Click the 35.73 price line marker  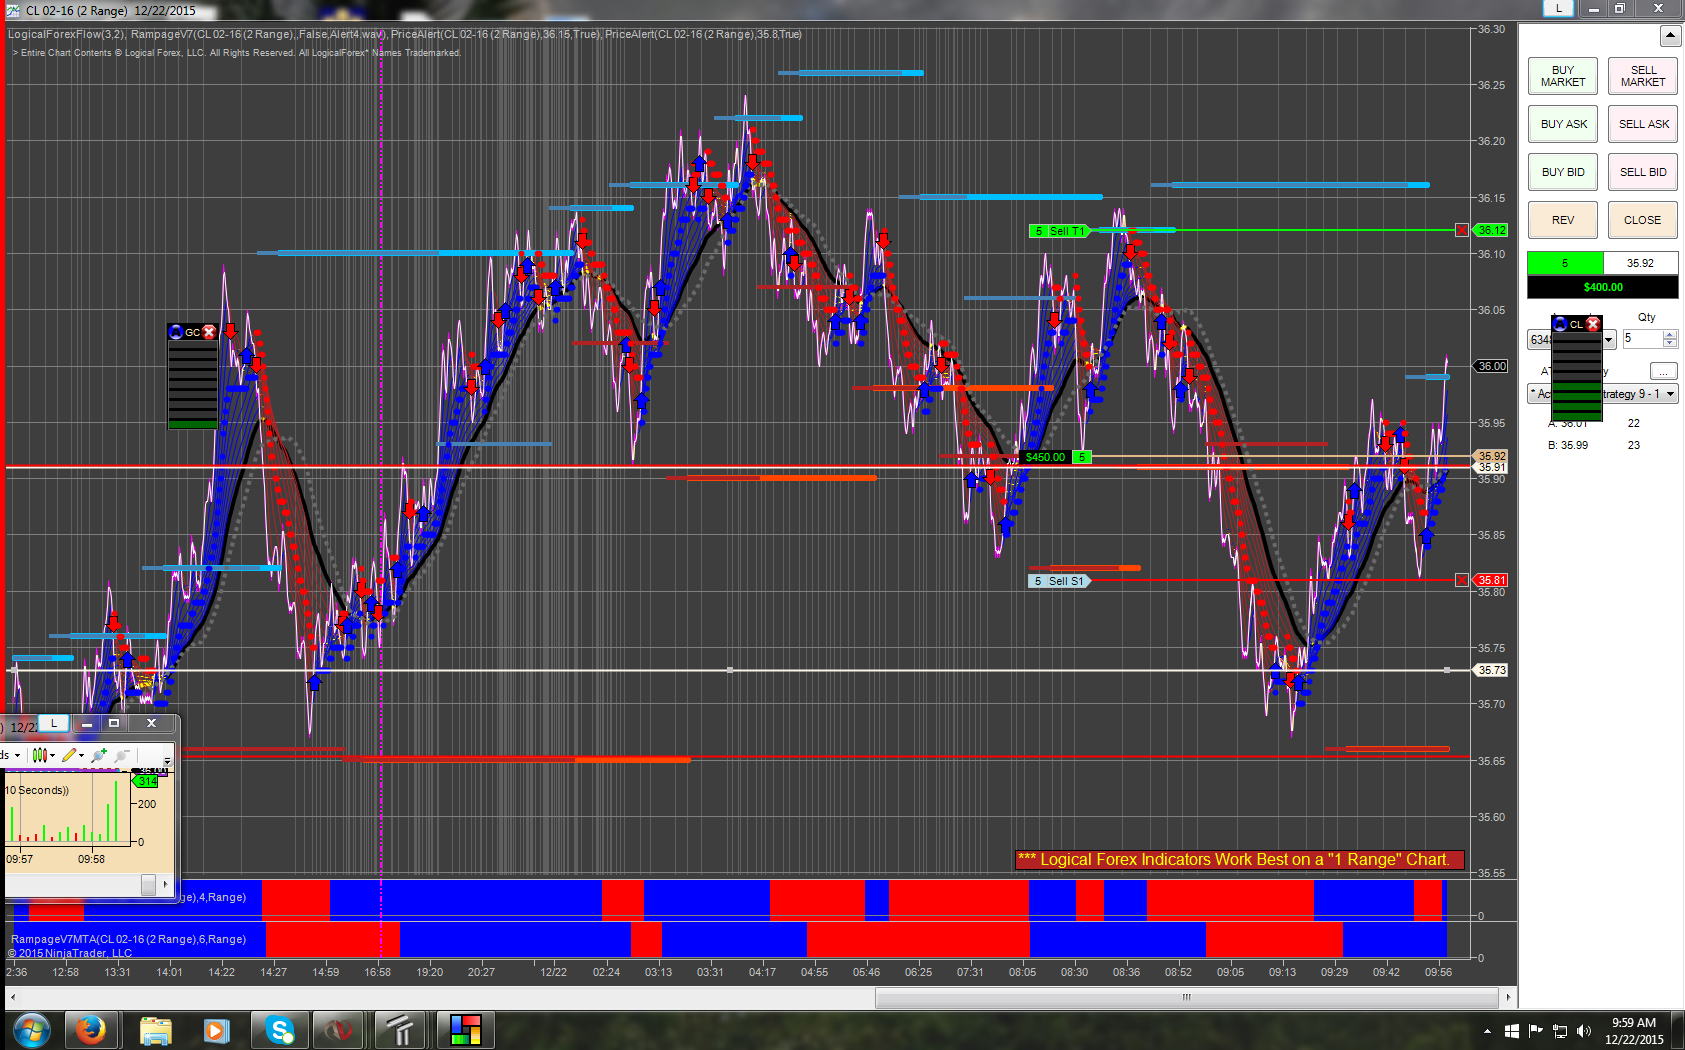1492,670
